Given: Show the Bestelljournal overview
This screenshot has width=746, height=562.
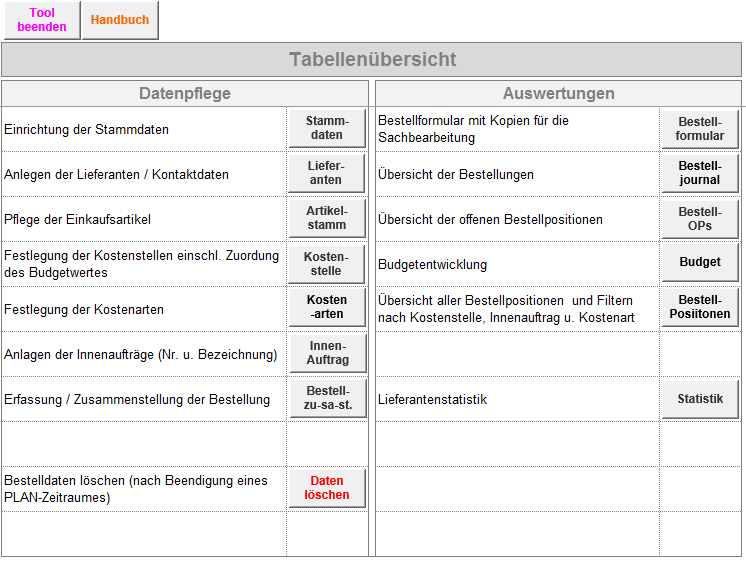Looking at the screenshot, I should tap(700, 173).
